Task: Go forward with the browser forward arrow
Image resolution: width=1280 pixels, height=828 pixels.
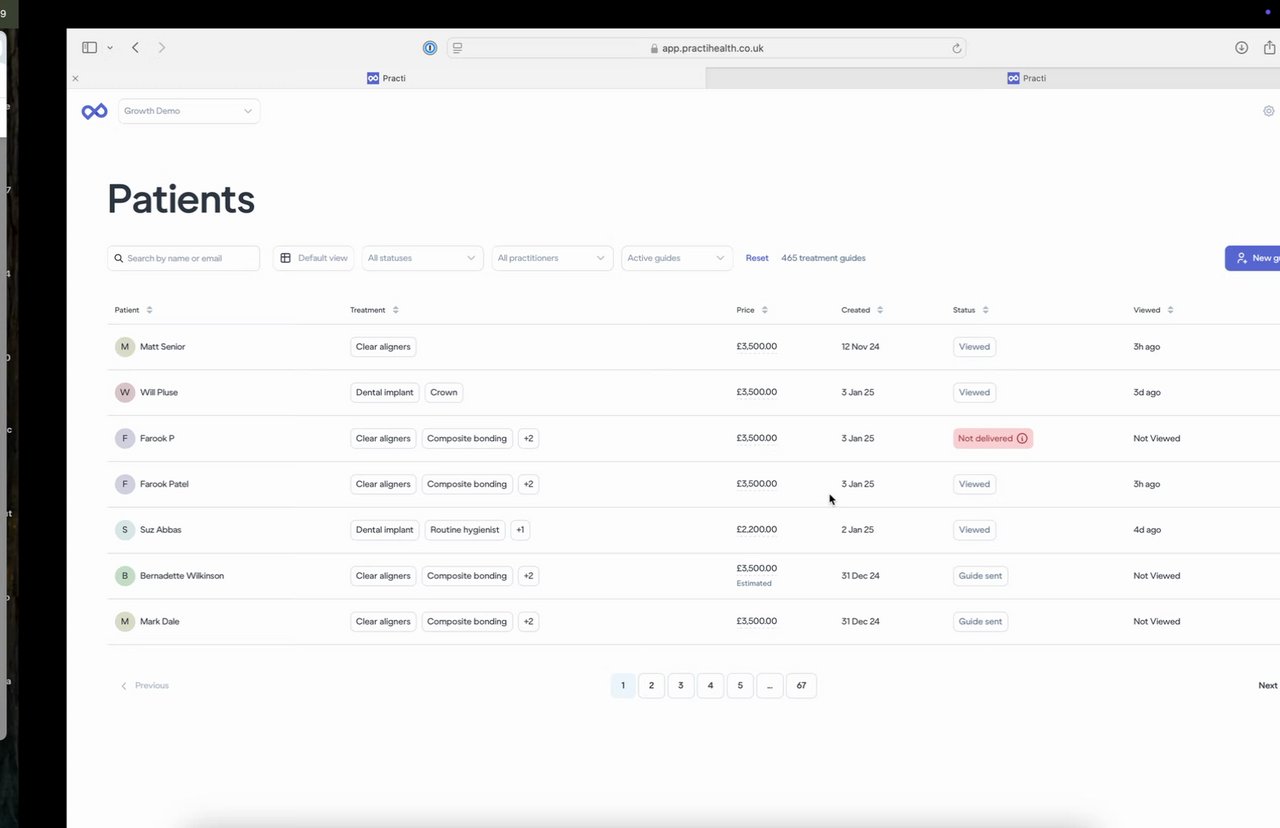Action: 162,47
